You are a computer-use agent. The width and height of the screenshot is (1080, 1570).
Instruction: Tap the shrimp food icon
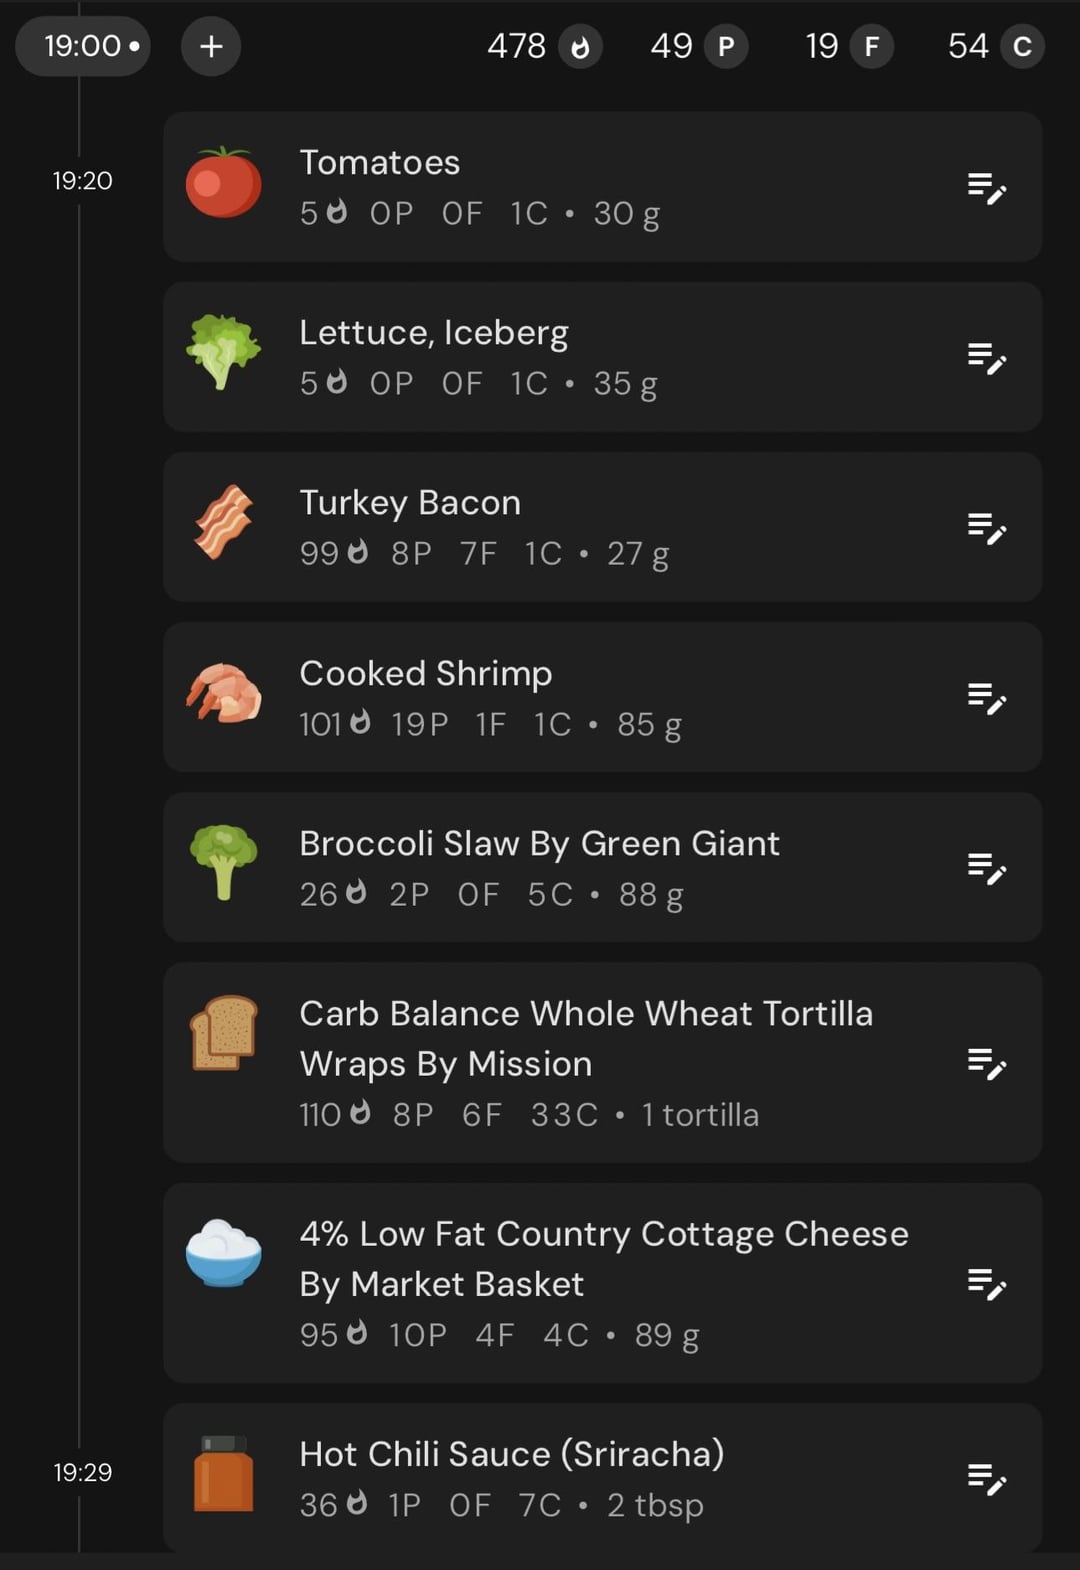[x=224, y=693]
